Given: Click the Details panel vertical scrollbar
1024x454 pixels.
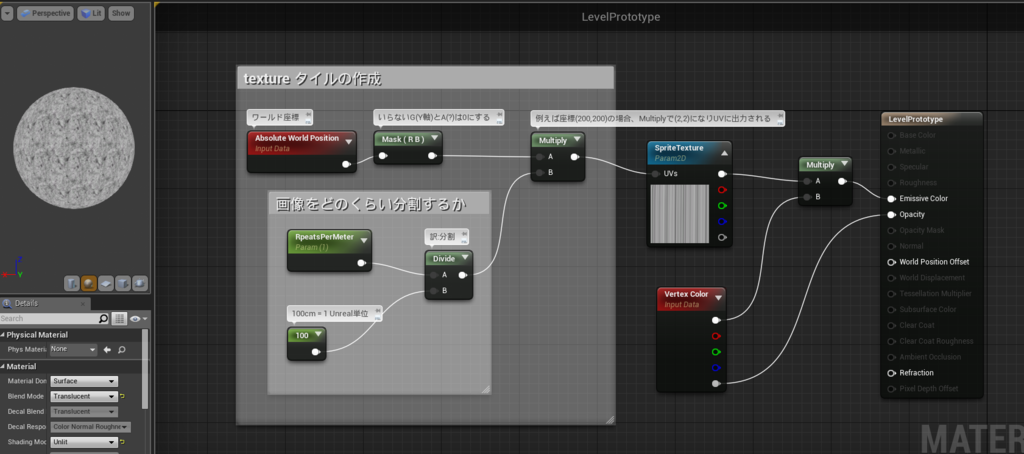Looking at the screenshot, I should 145,369.
